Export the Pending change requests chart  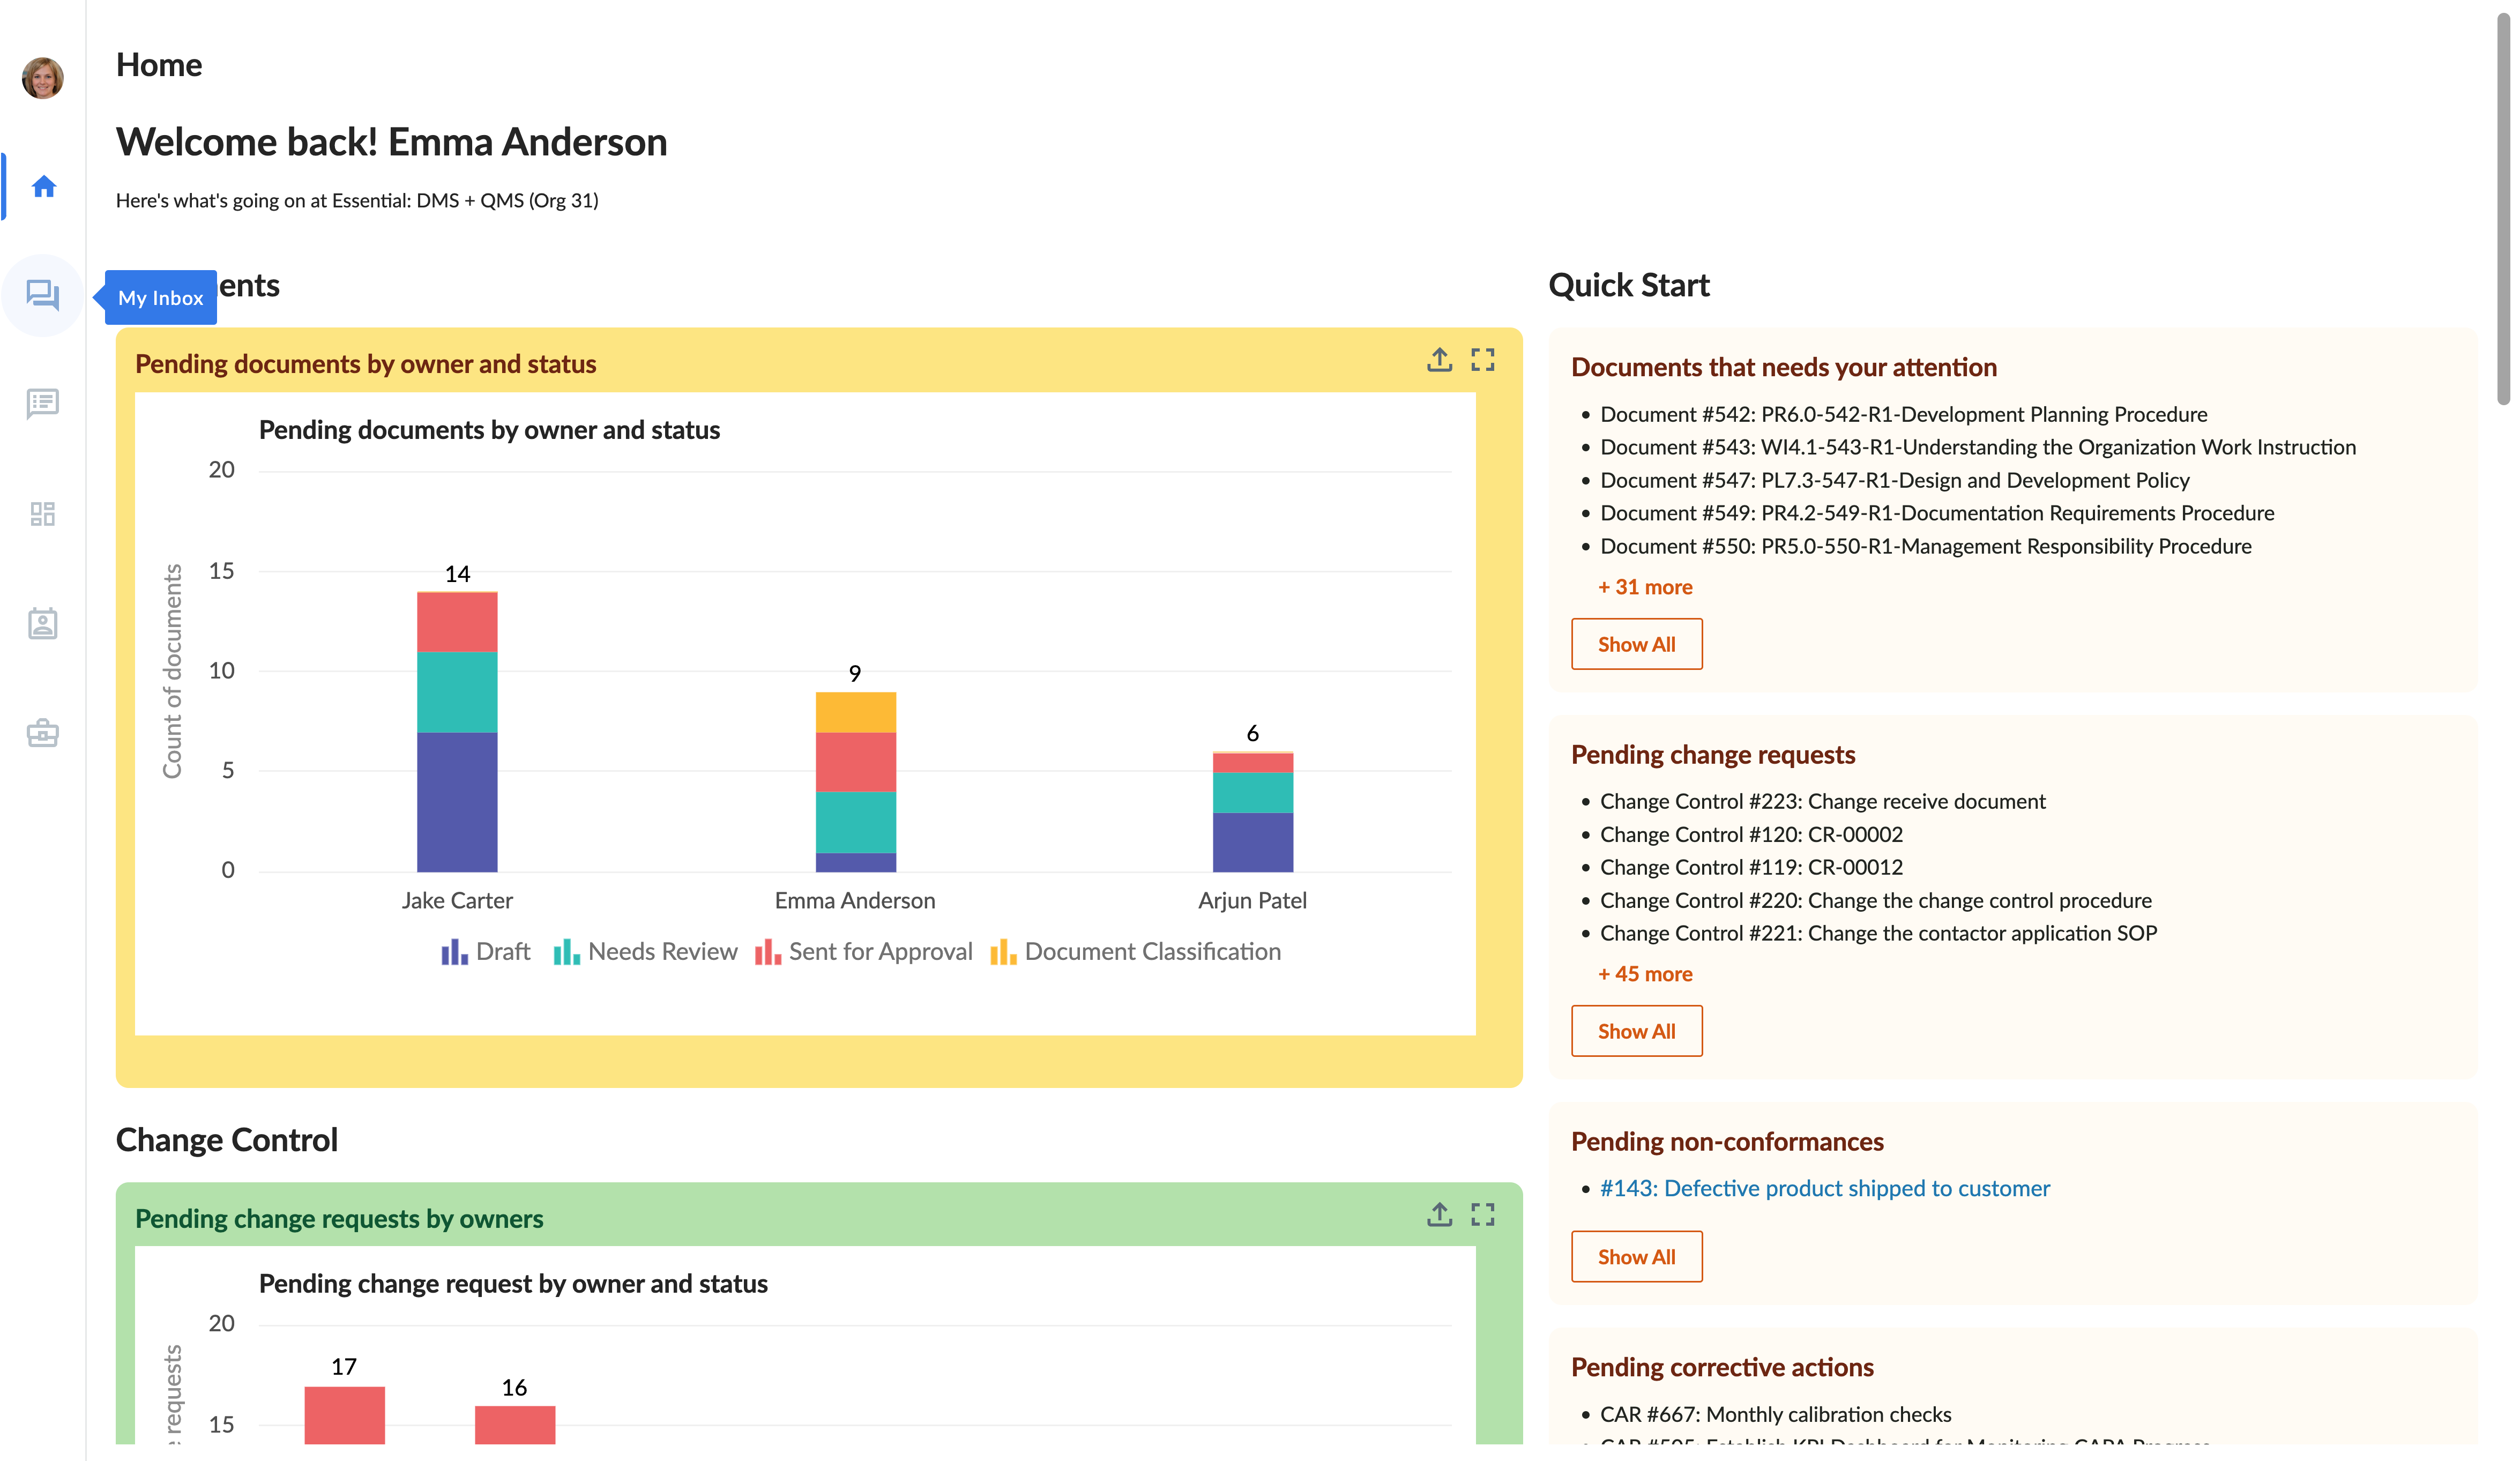click(x=1439, y=1214)
